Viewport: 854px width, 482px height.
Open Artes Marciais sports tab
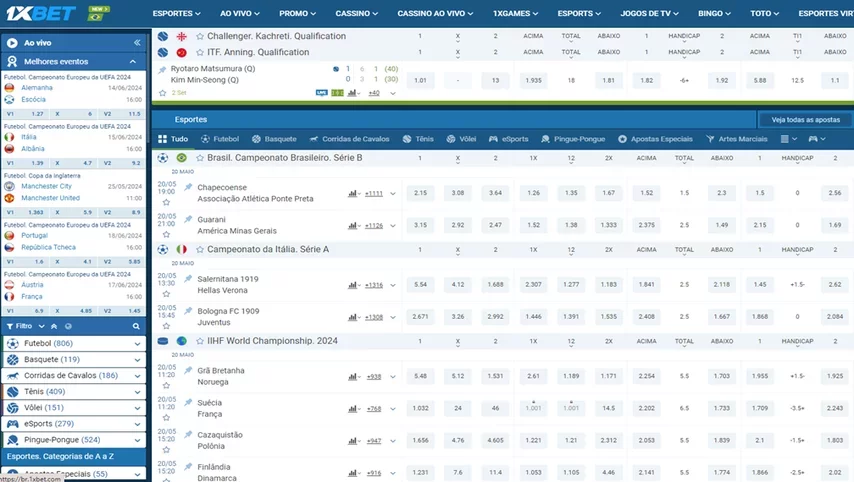pyautogui.click(x=736, y=139)
